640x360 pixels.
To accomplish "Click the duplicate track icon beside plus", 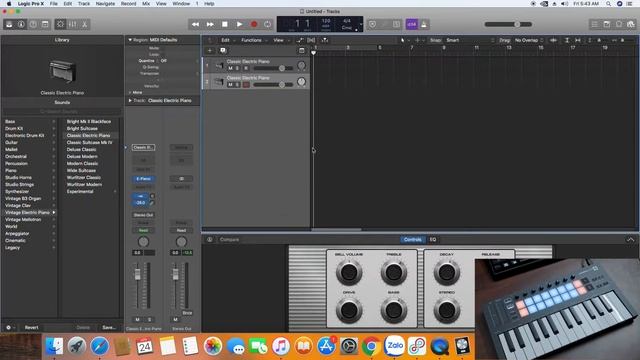I will tap(223, 51).
